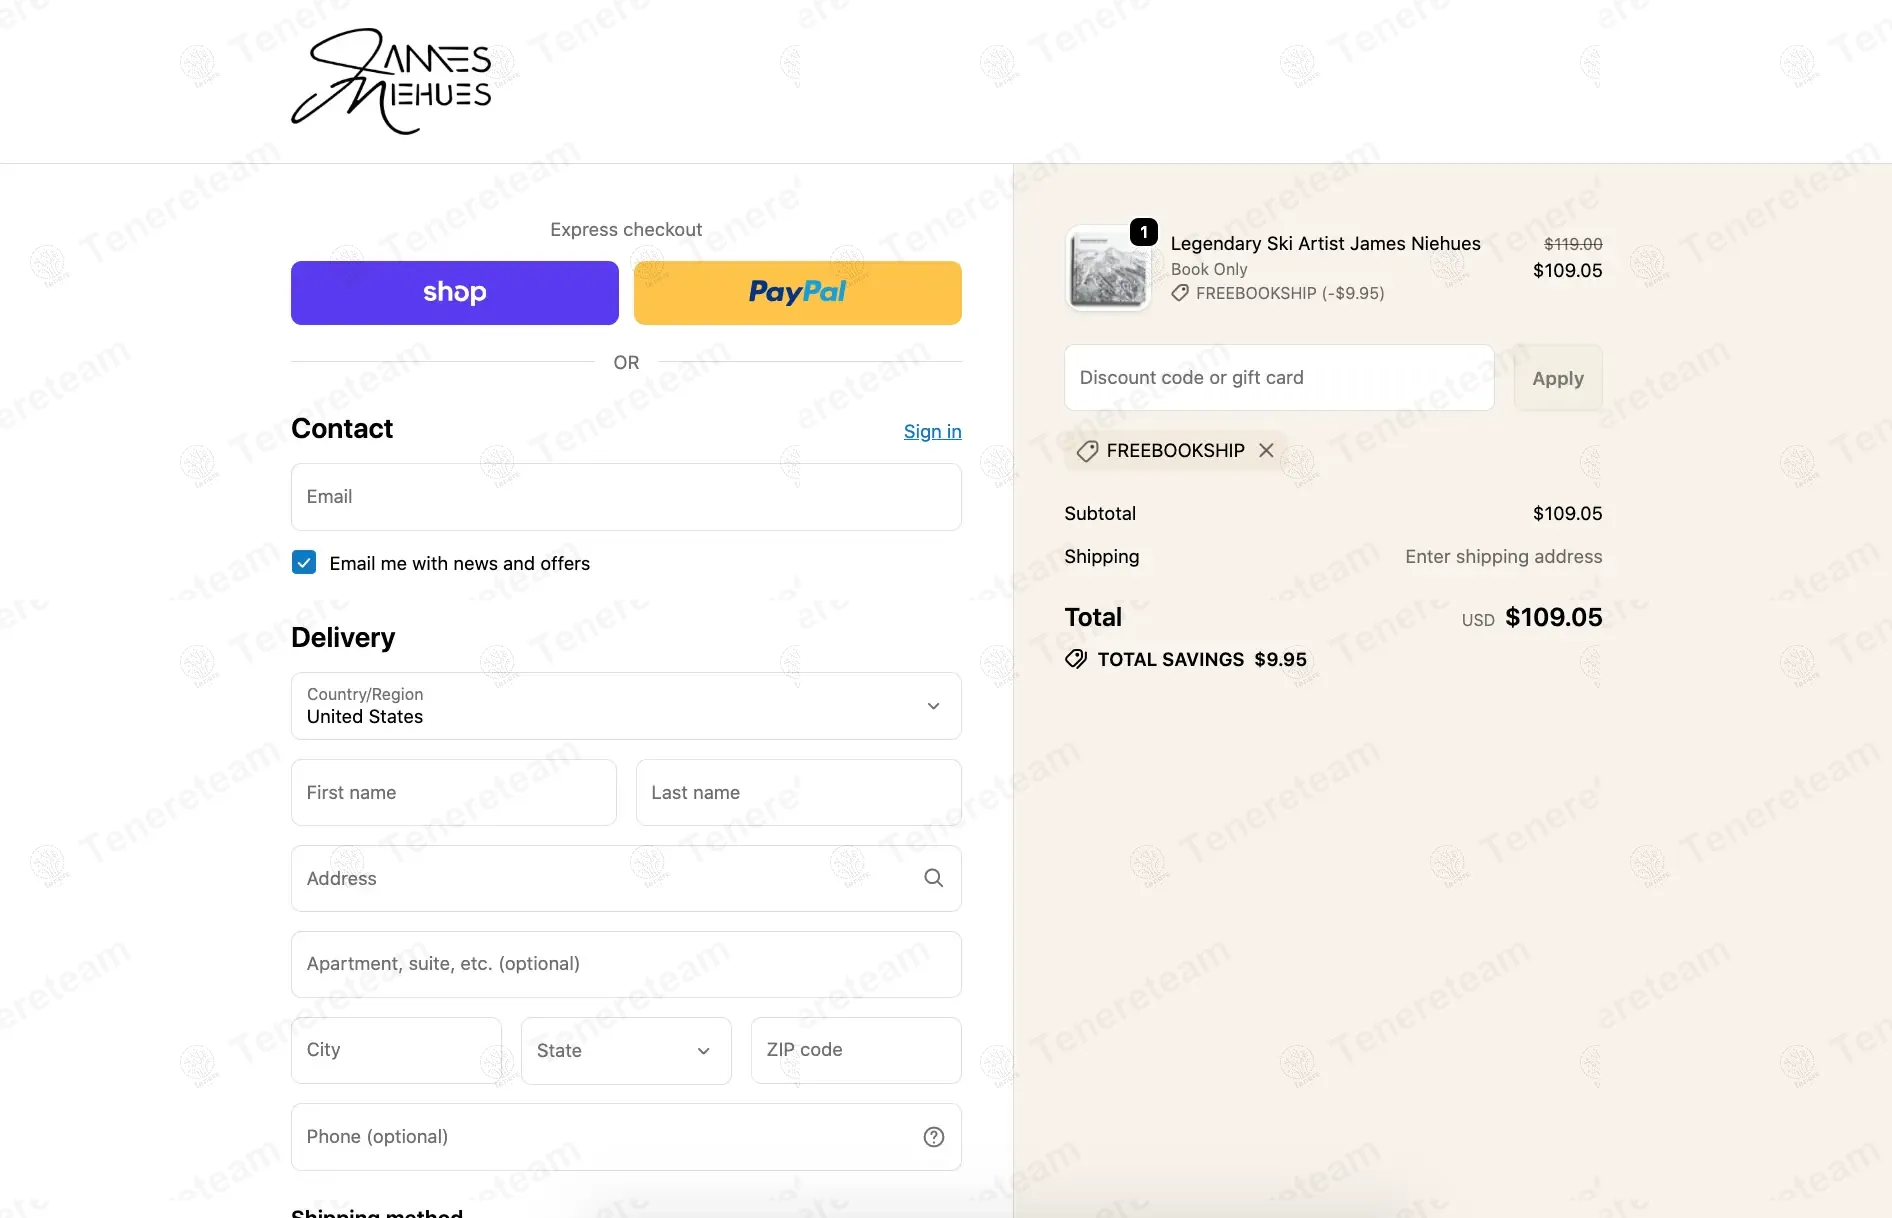Viewport: 1892px width, 1218px height.
Task: Click into the Phone (optional) field
Action: click(x=626, y=1137)
